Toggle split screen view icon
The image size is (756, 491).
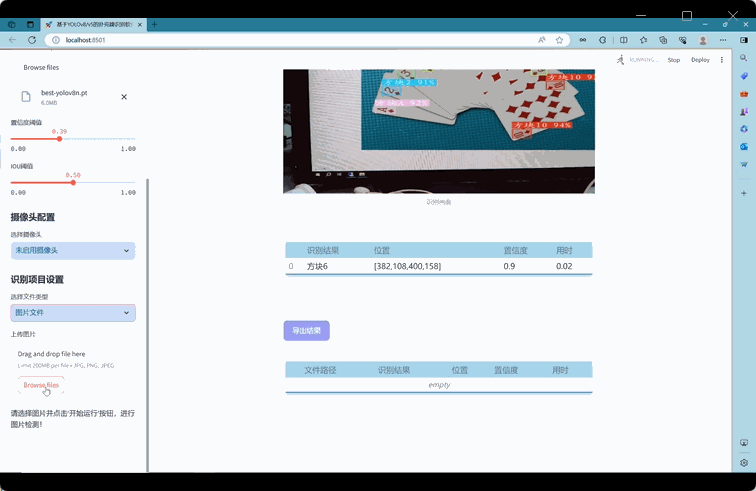coord(623,40)
